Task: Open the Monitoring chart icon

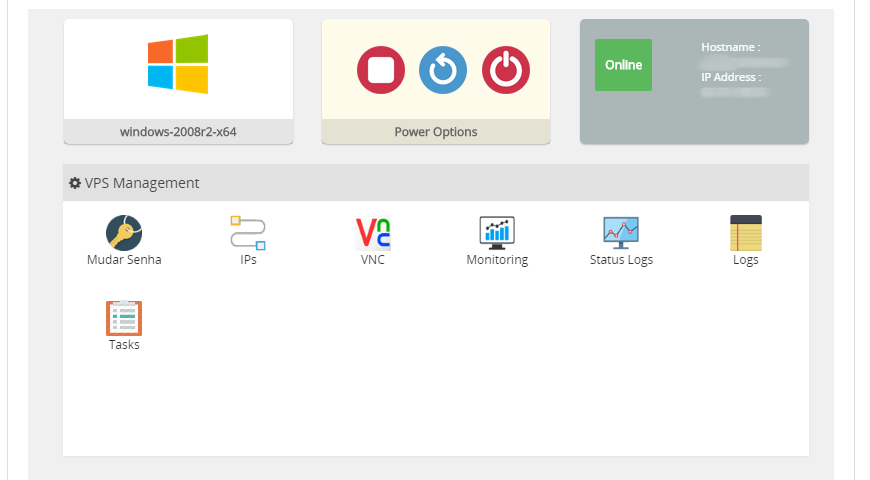Action: click(x=497, y=233)
